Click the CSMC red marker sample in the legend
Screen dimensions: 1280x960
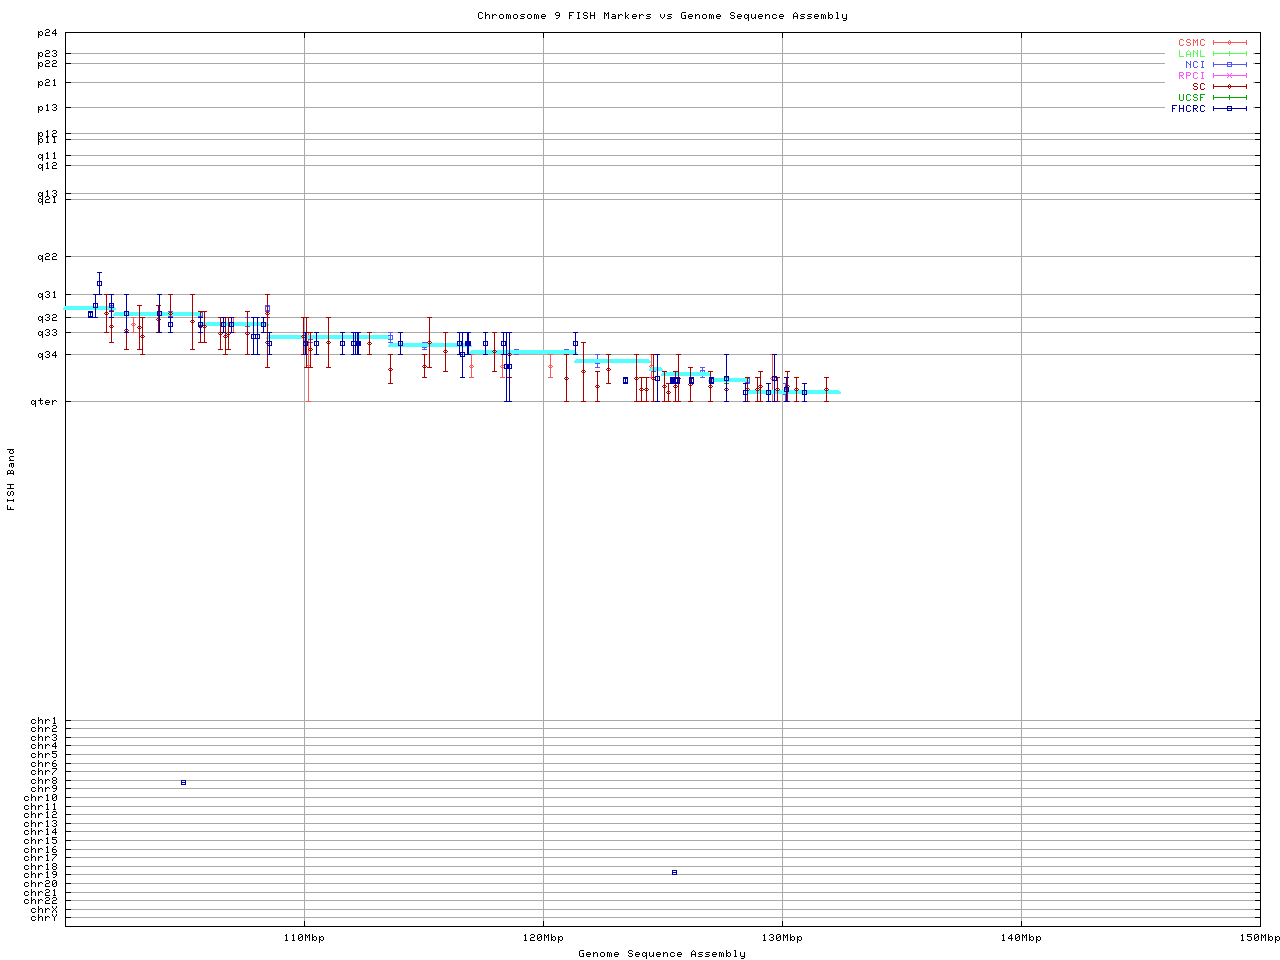[1229, 43]
